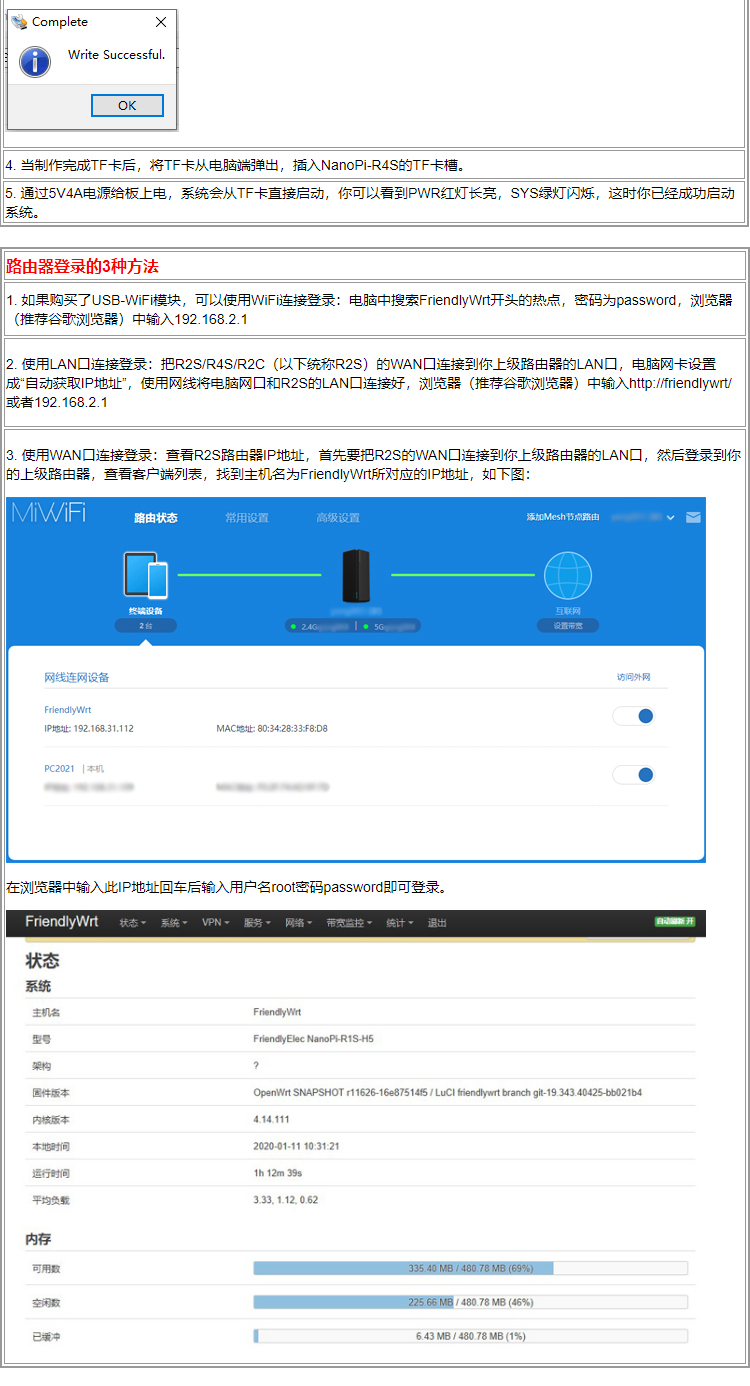Click the black router device icon
The image size is (750, 1386).
pos(357,576)
